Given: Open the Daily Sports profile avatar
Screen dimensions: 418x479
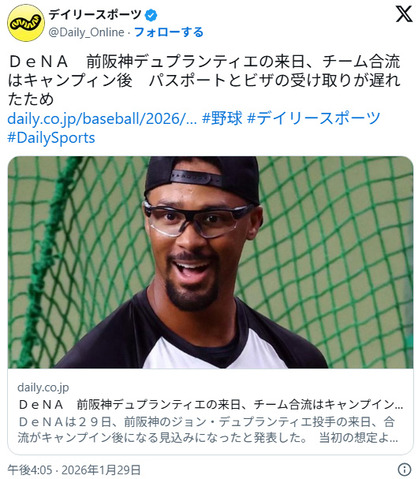Looking at the screenshot, I should (x=26, y=23).
